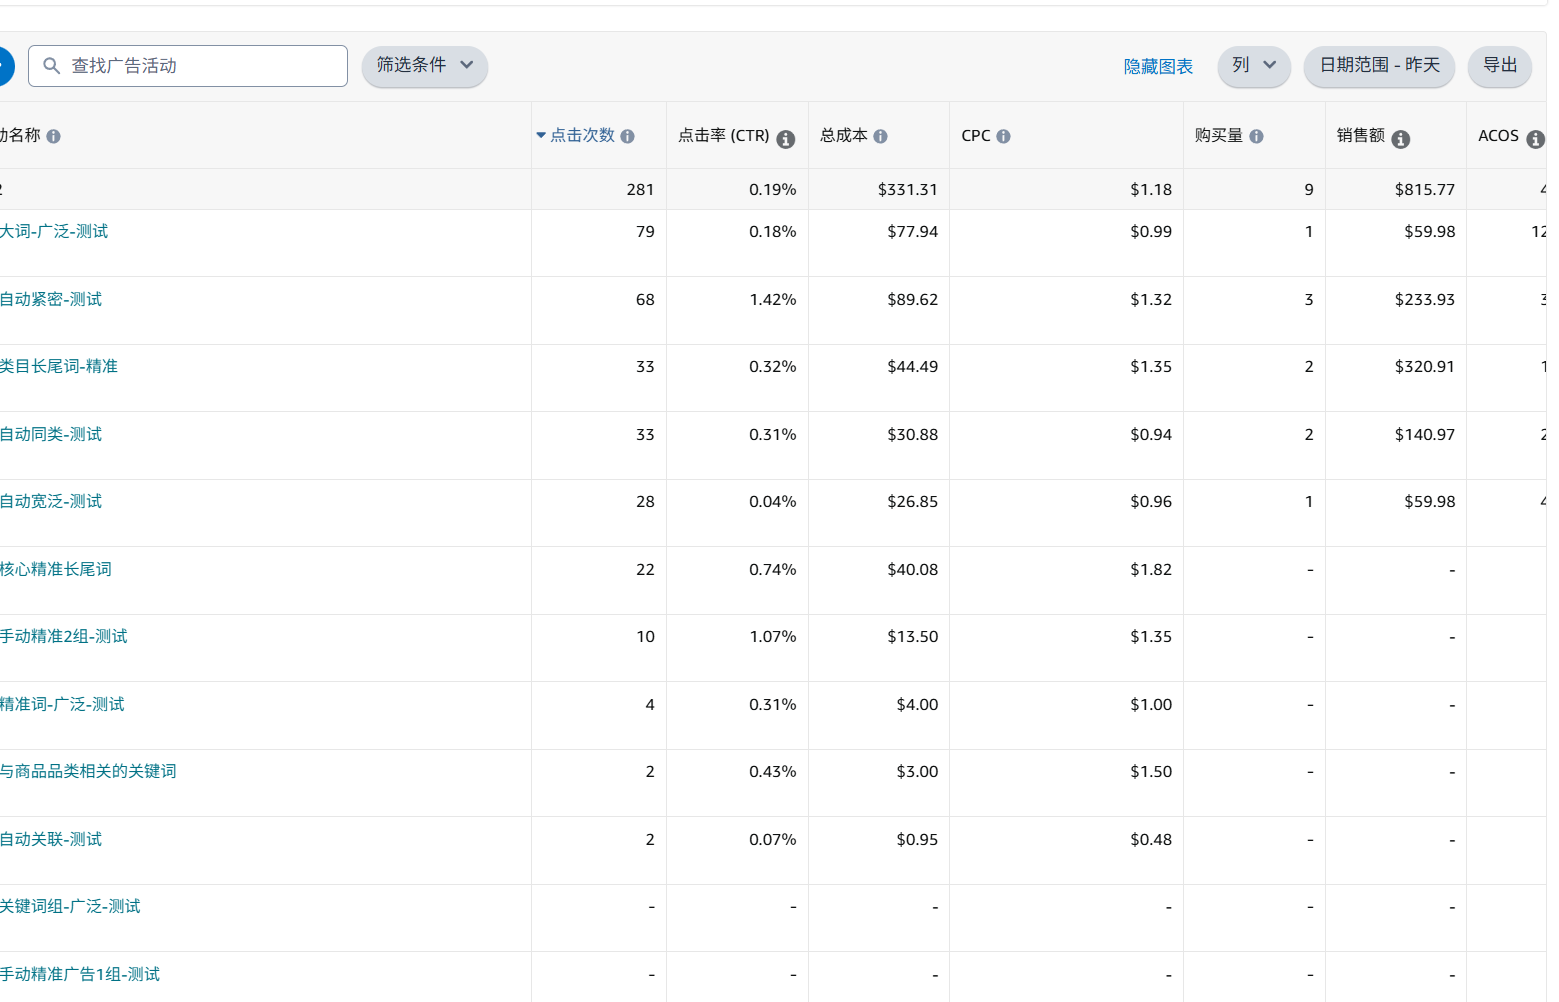Image resolution: width=1559 pixels, height=1002 pixels.
Task: Focus the 查找广告活动 search field
Action: pos(200,66)
